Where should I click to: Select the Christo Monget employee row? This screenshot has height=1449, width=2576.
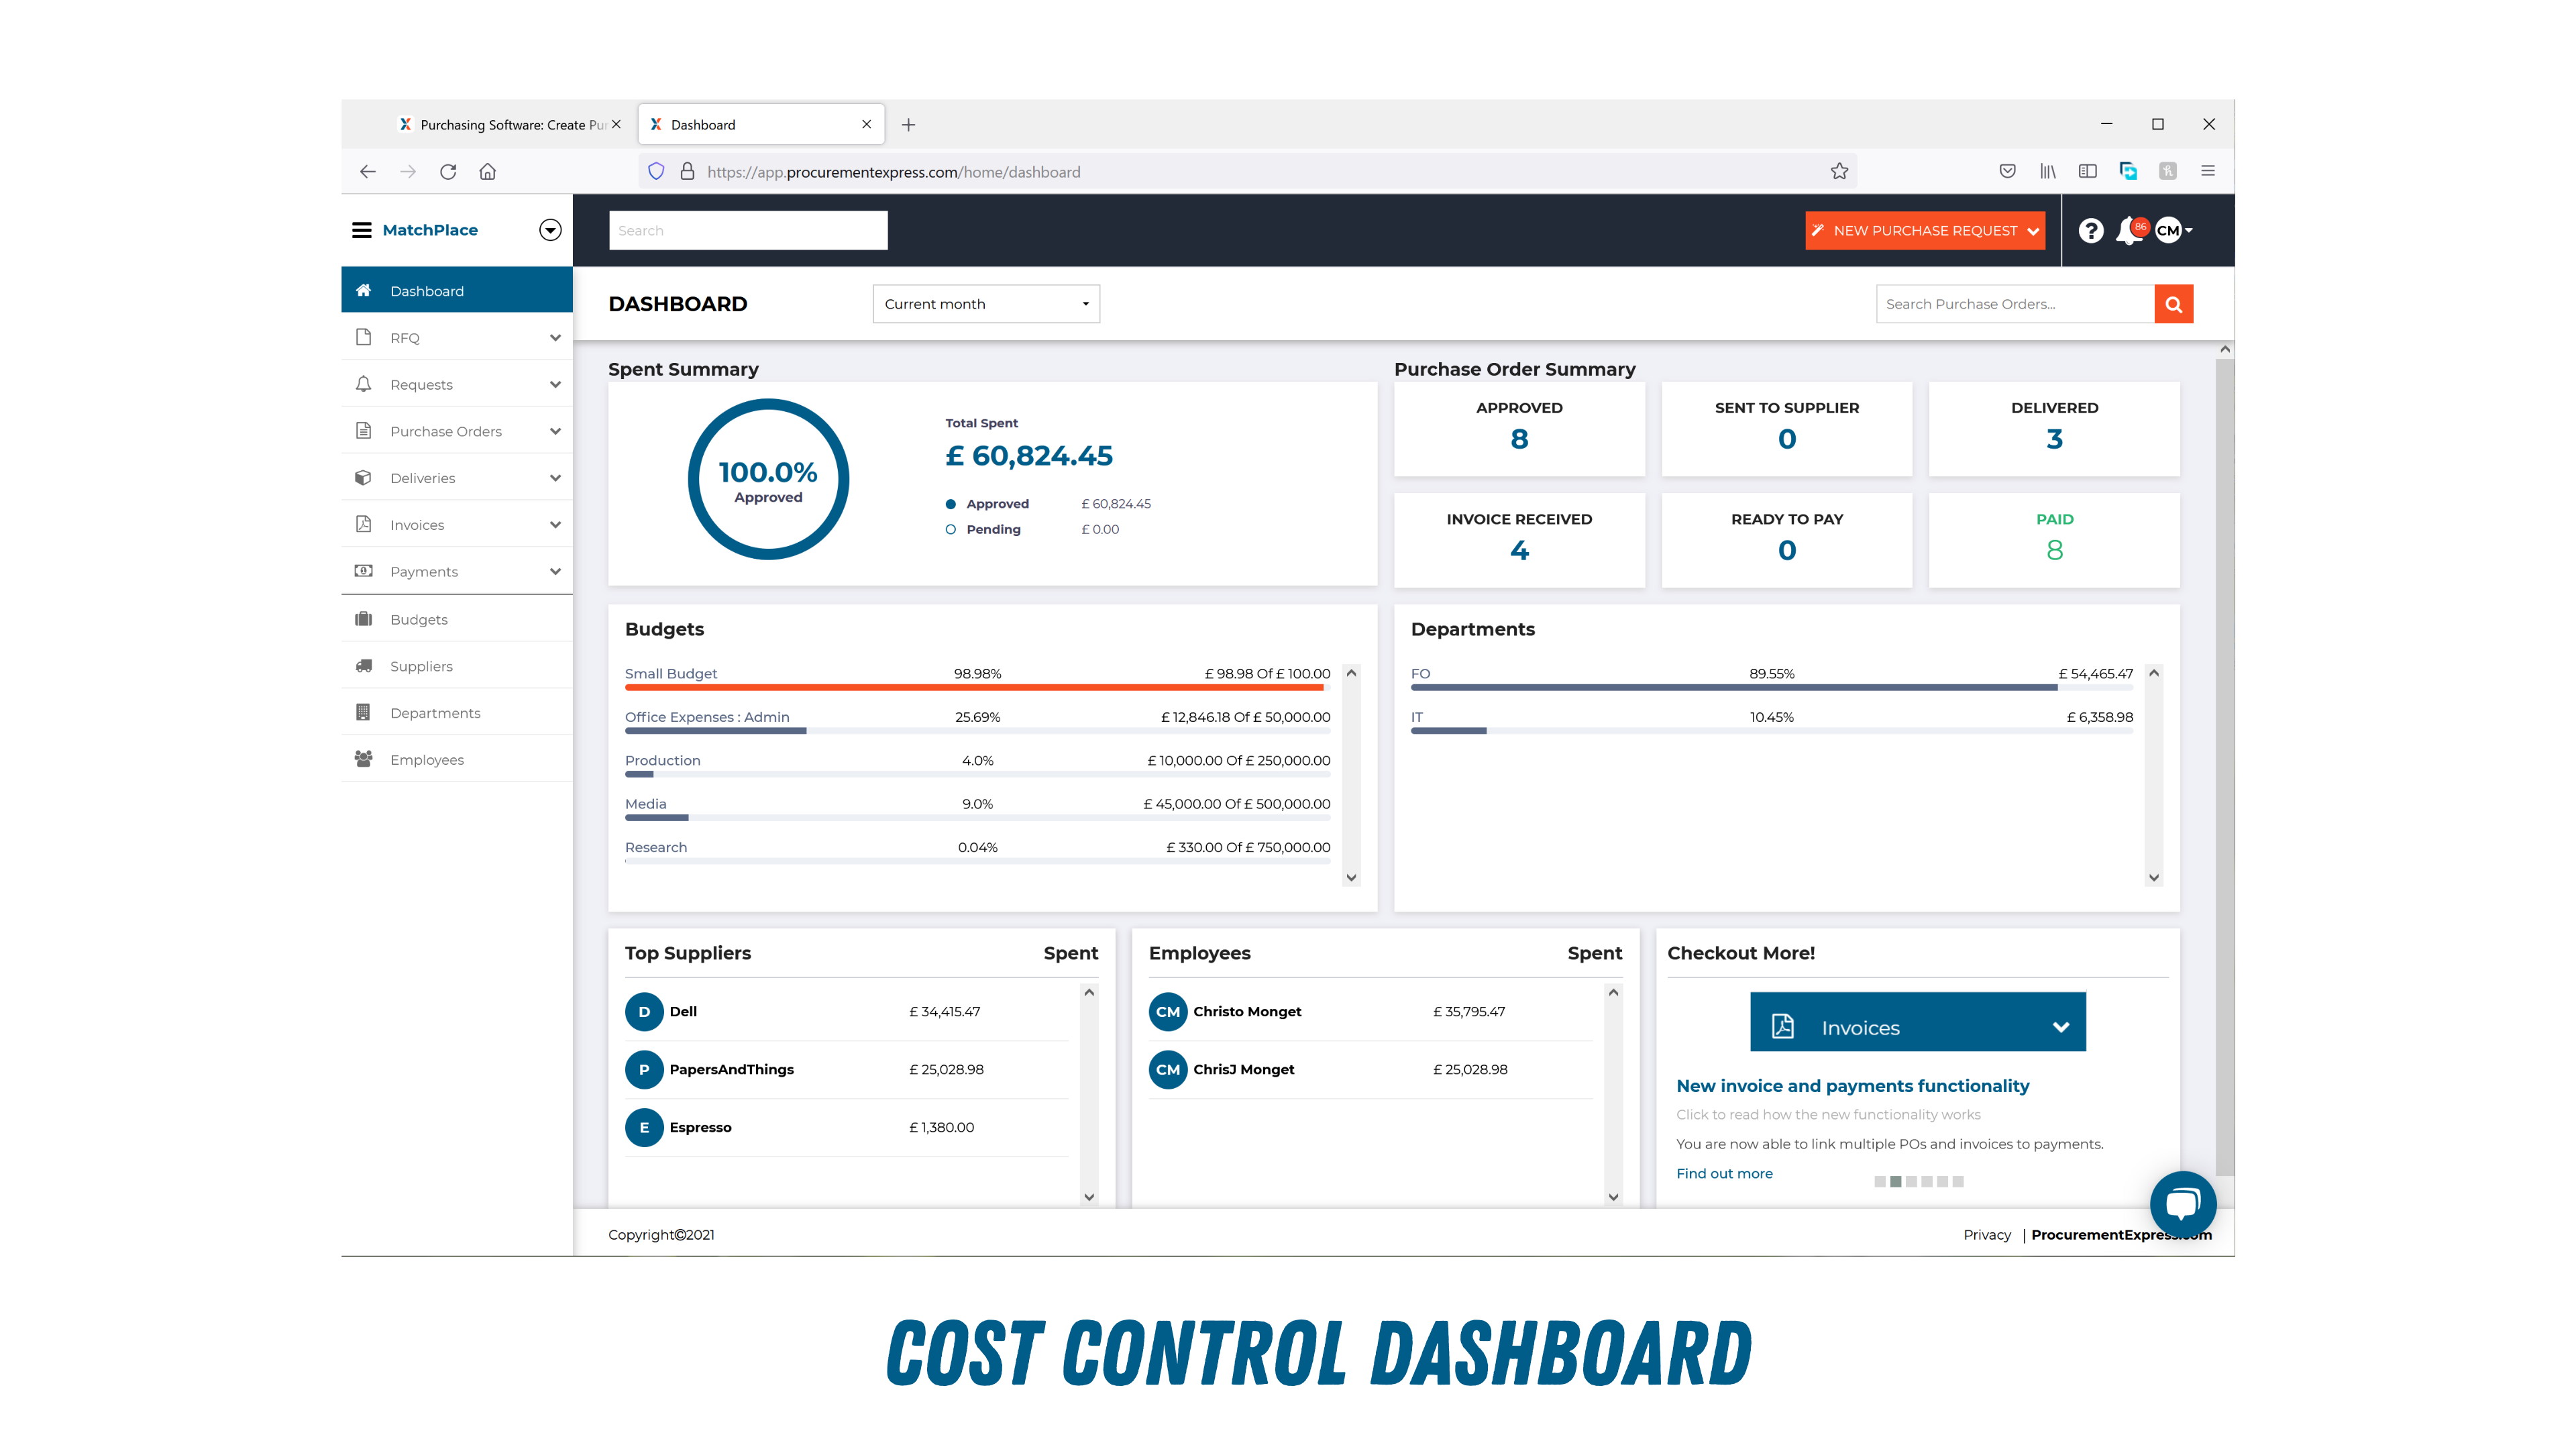coord(1370,1012)
